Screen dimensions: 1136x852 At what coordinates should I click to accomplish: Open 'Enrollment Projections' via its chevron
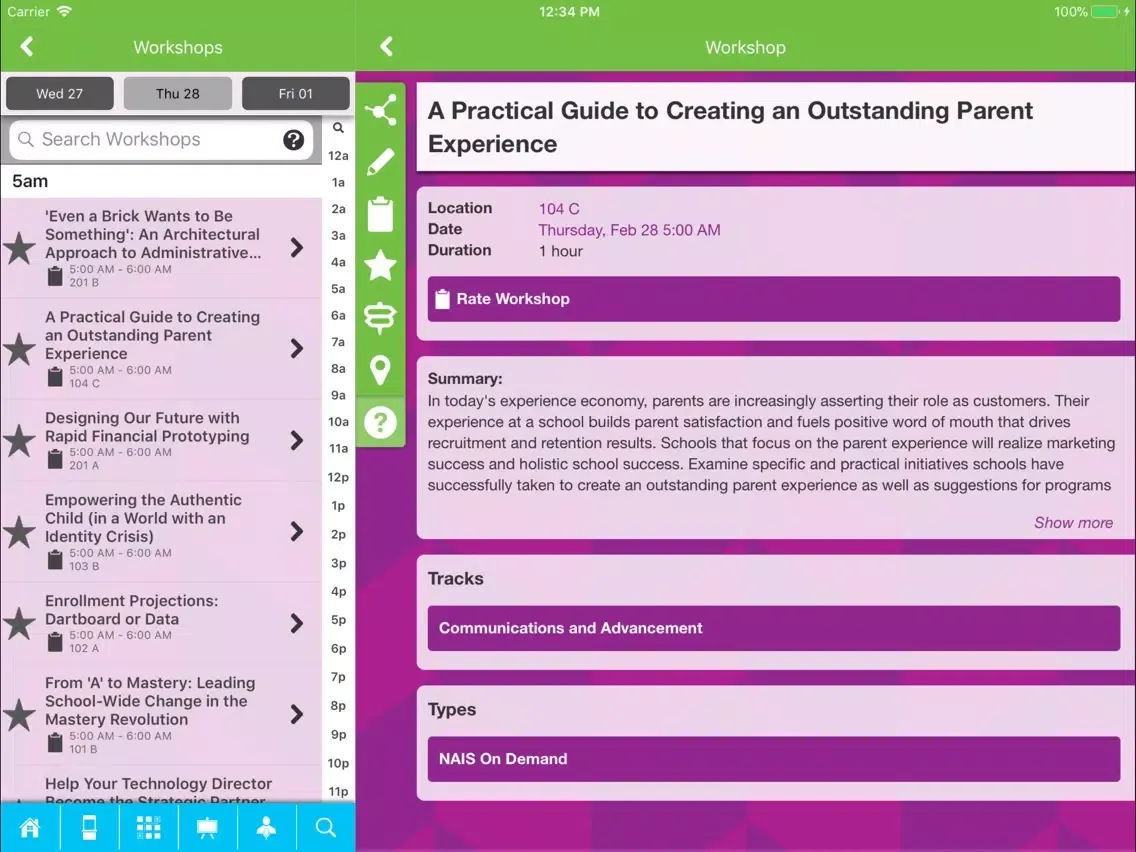297,623
